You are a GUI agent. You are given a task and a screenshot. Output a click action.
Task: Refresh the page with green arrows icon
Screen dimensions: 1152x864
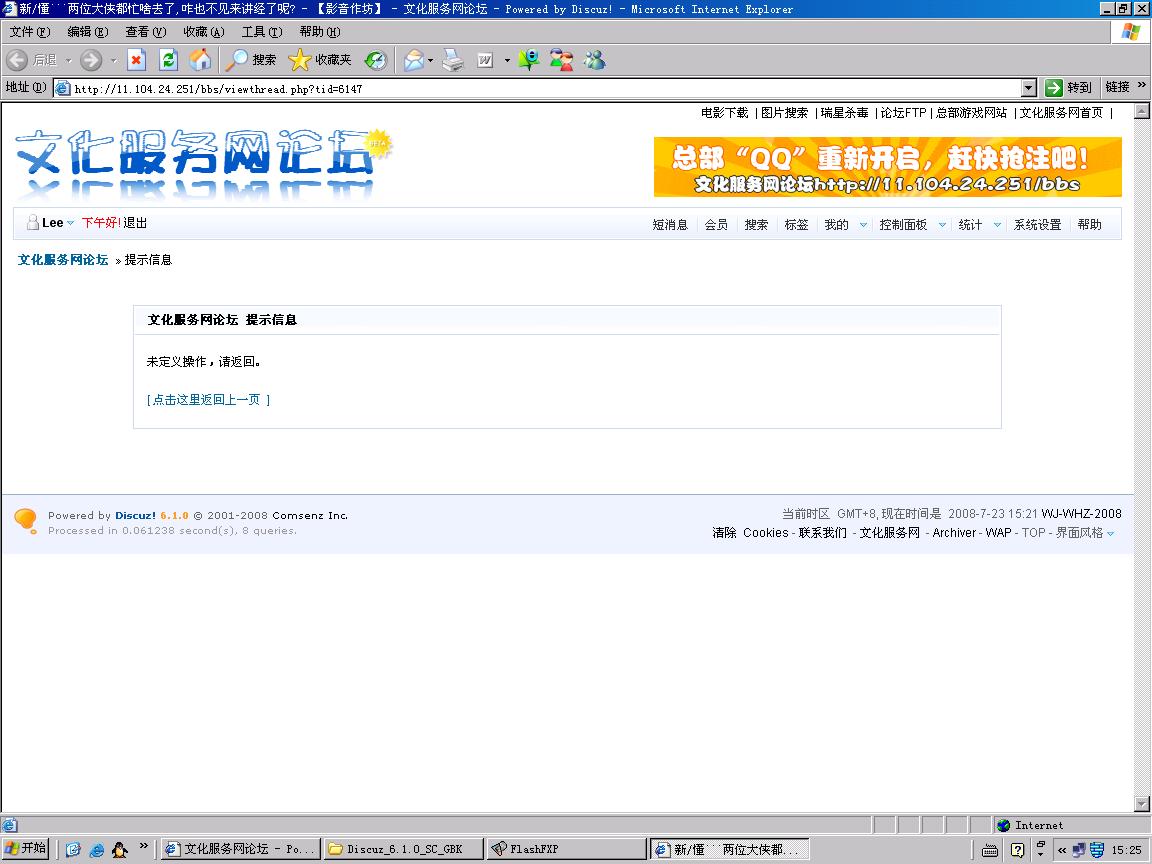click(168, 60)
